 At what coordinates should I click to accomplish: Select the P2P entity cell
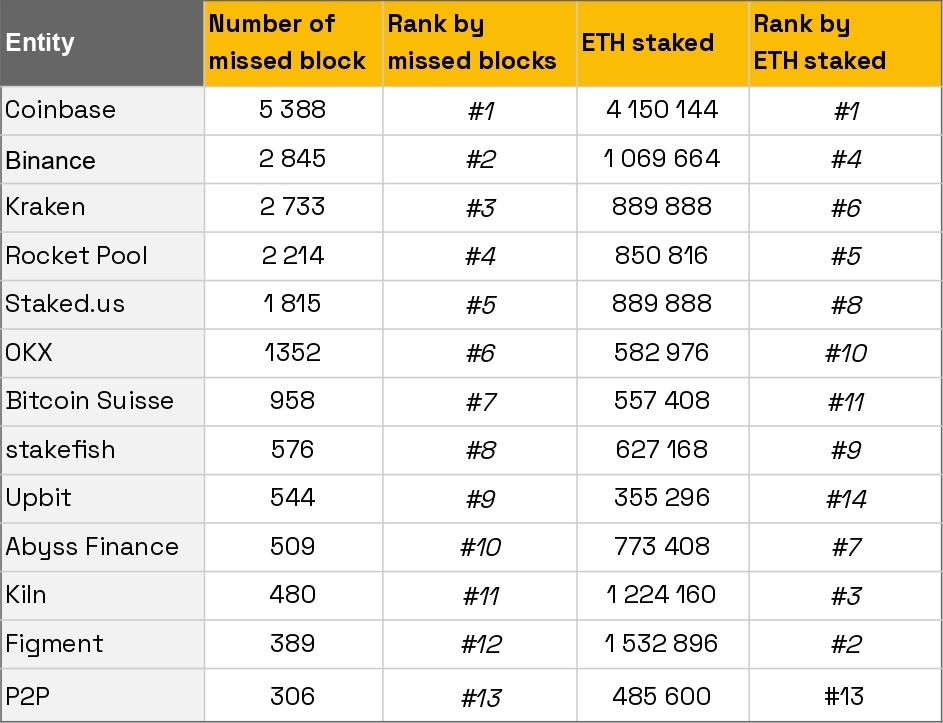[102, 695]
